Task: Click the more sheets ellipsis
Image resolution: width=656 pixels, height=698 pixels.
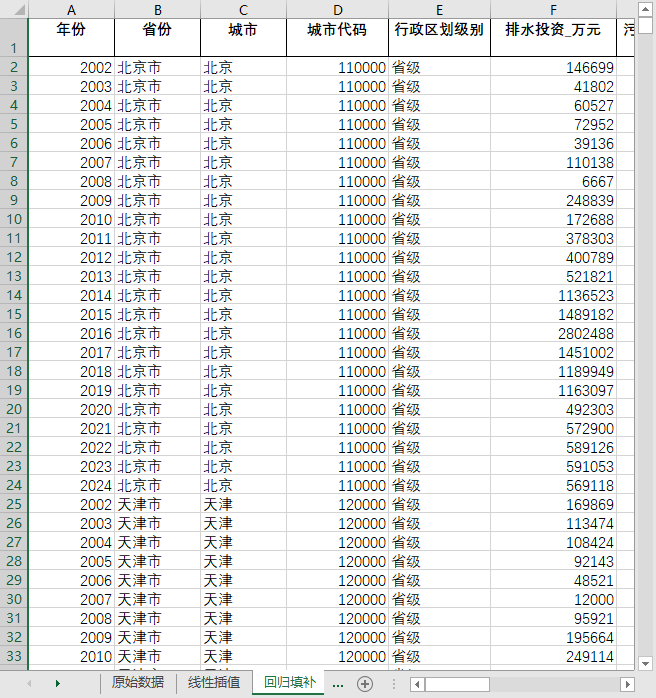Action: click(338, 684)
